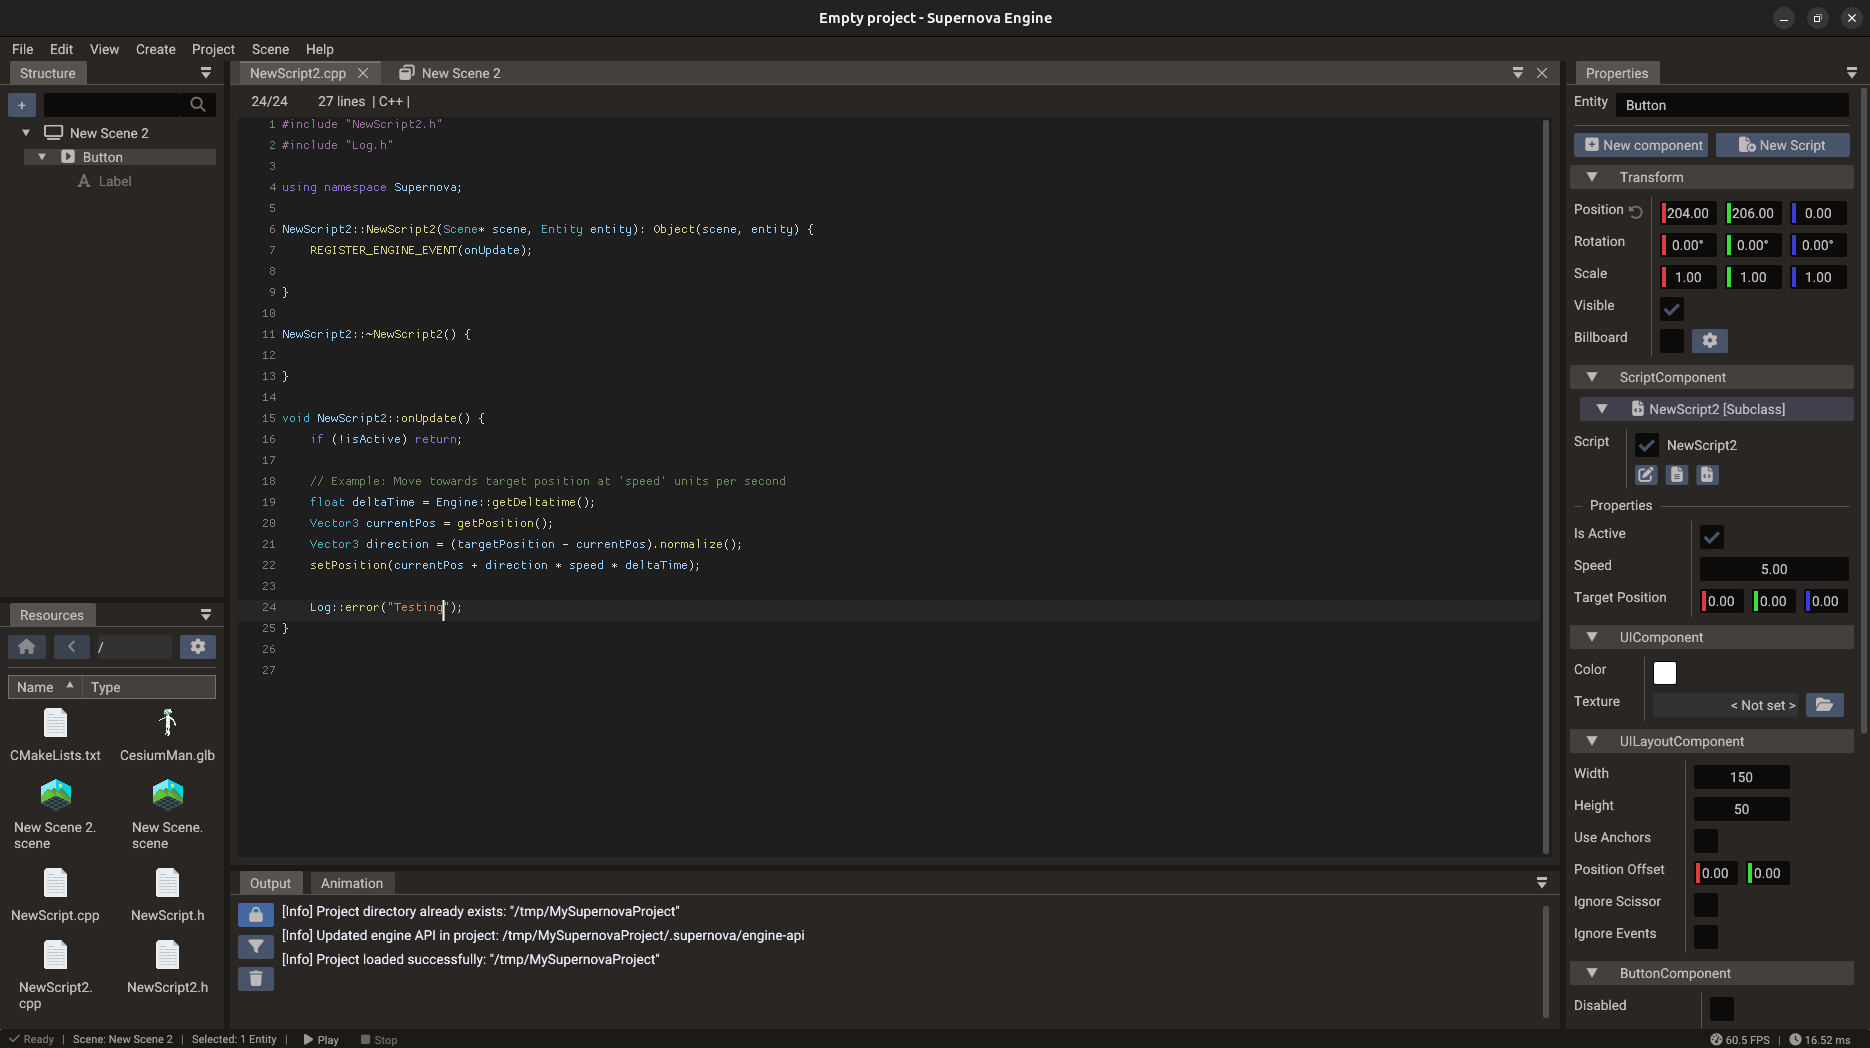This screenshot has width=1870, height=1048.
Task: Enable the Use Anchors checkbox
Action: tap(1705, 841)
